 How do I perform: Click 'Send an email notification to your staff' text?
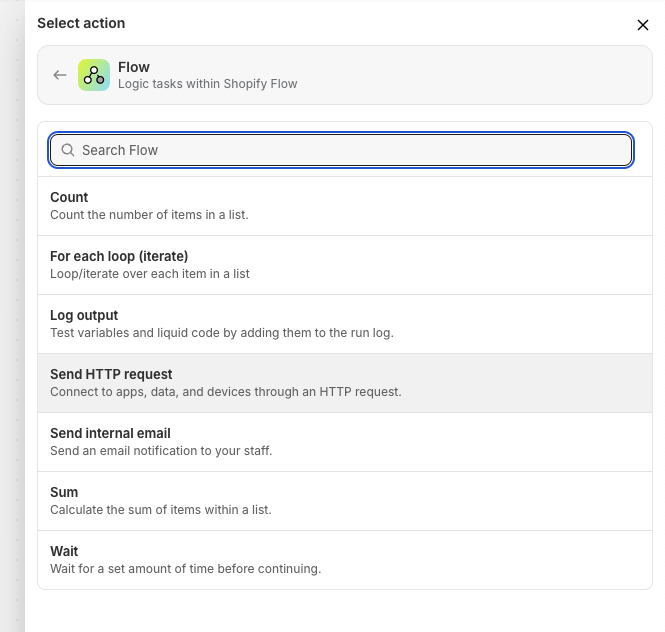tap(161, 451)
